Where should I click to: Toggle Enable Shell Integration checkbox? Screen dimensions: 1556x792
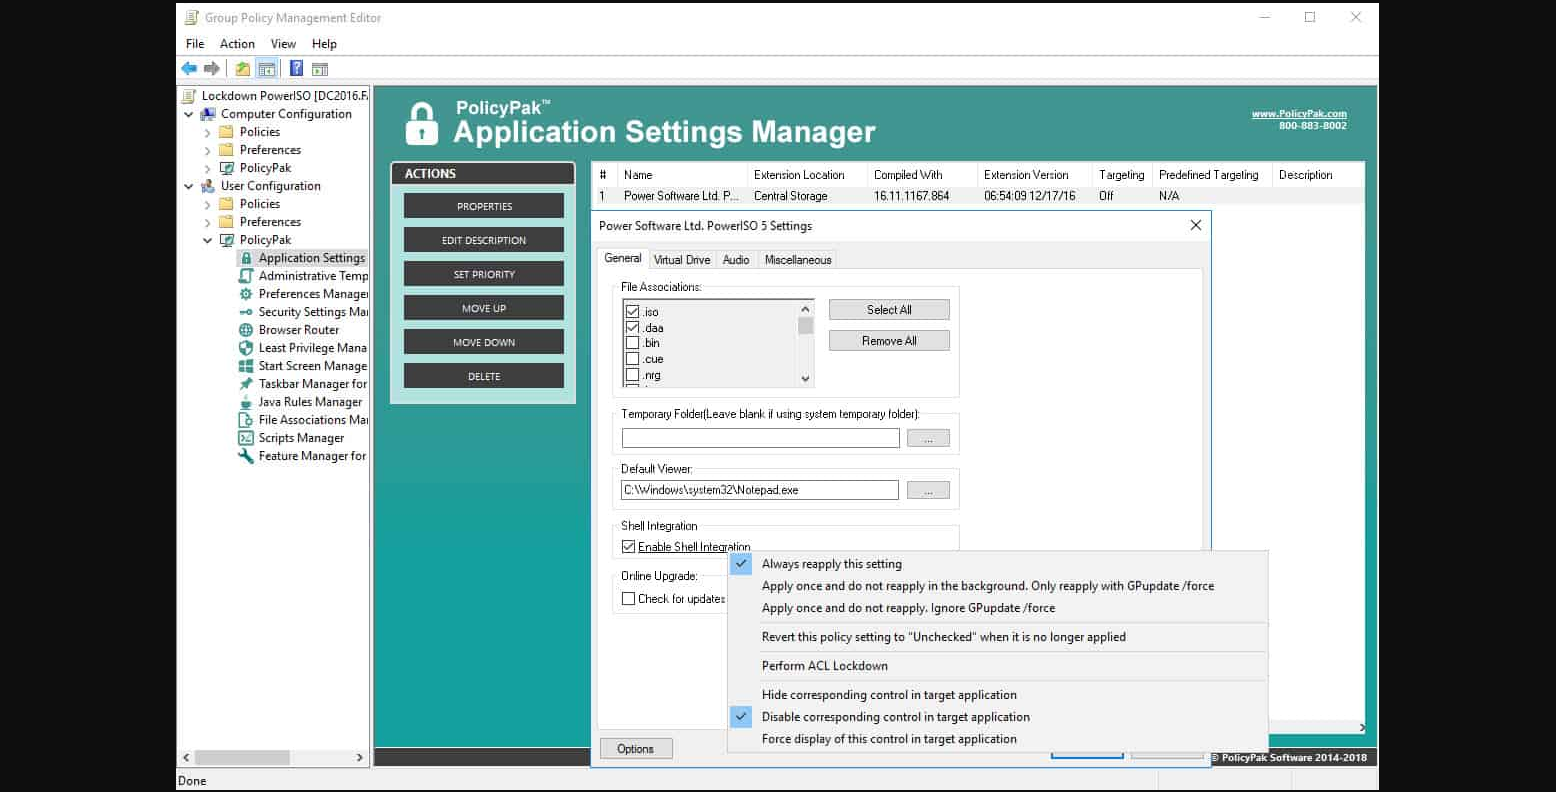click(628, 546)
